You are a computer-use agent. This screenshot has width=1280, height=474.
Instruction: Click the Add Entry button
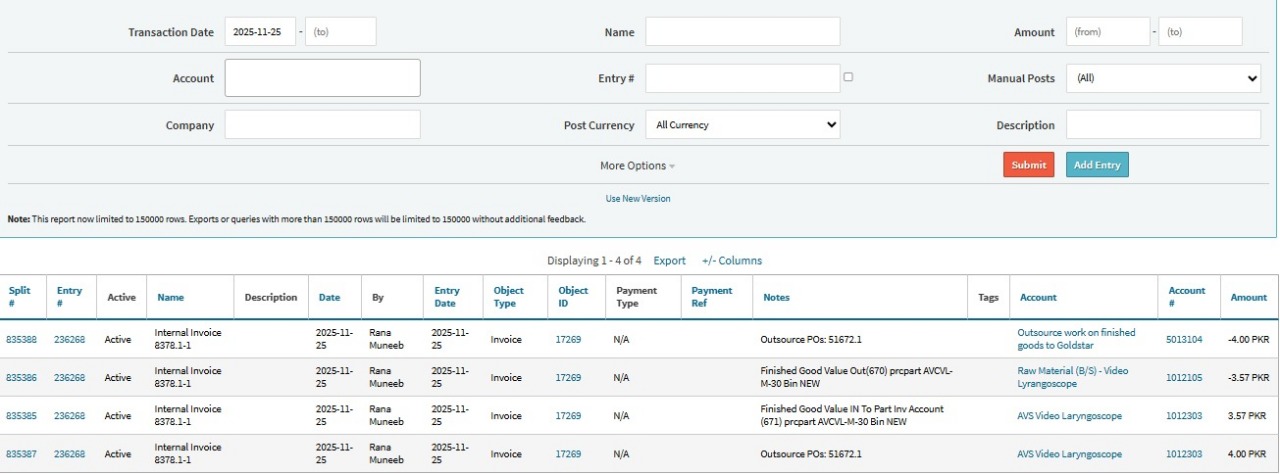pyautogui.click(x=1096, y=165)
